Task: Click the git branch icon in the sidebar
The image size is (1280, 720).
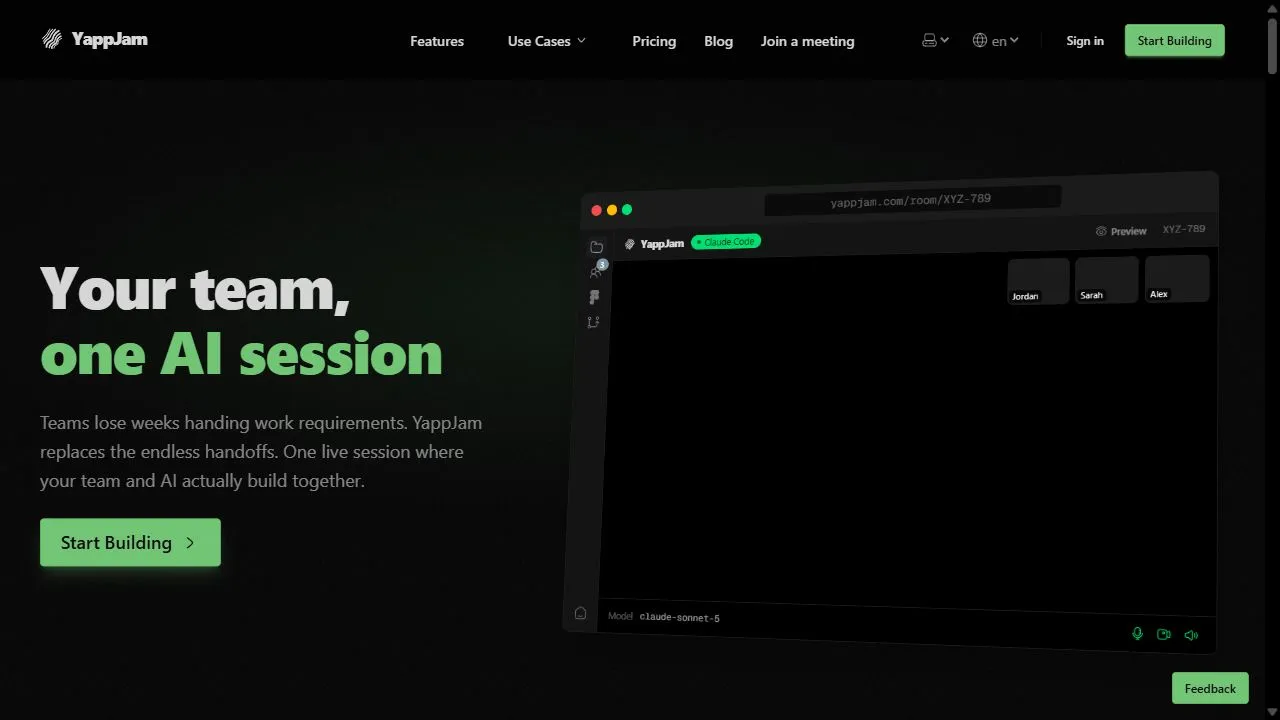Action: pos(593,322)
